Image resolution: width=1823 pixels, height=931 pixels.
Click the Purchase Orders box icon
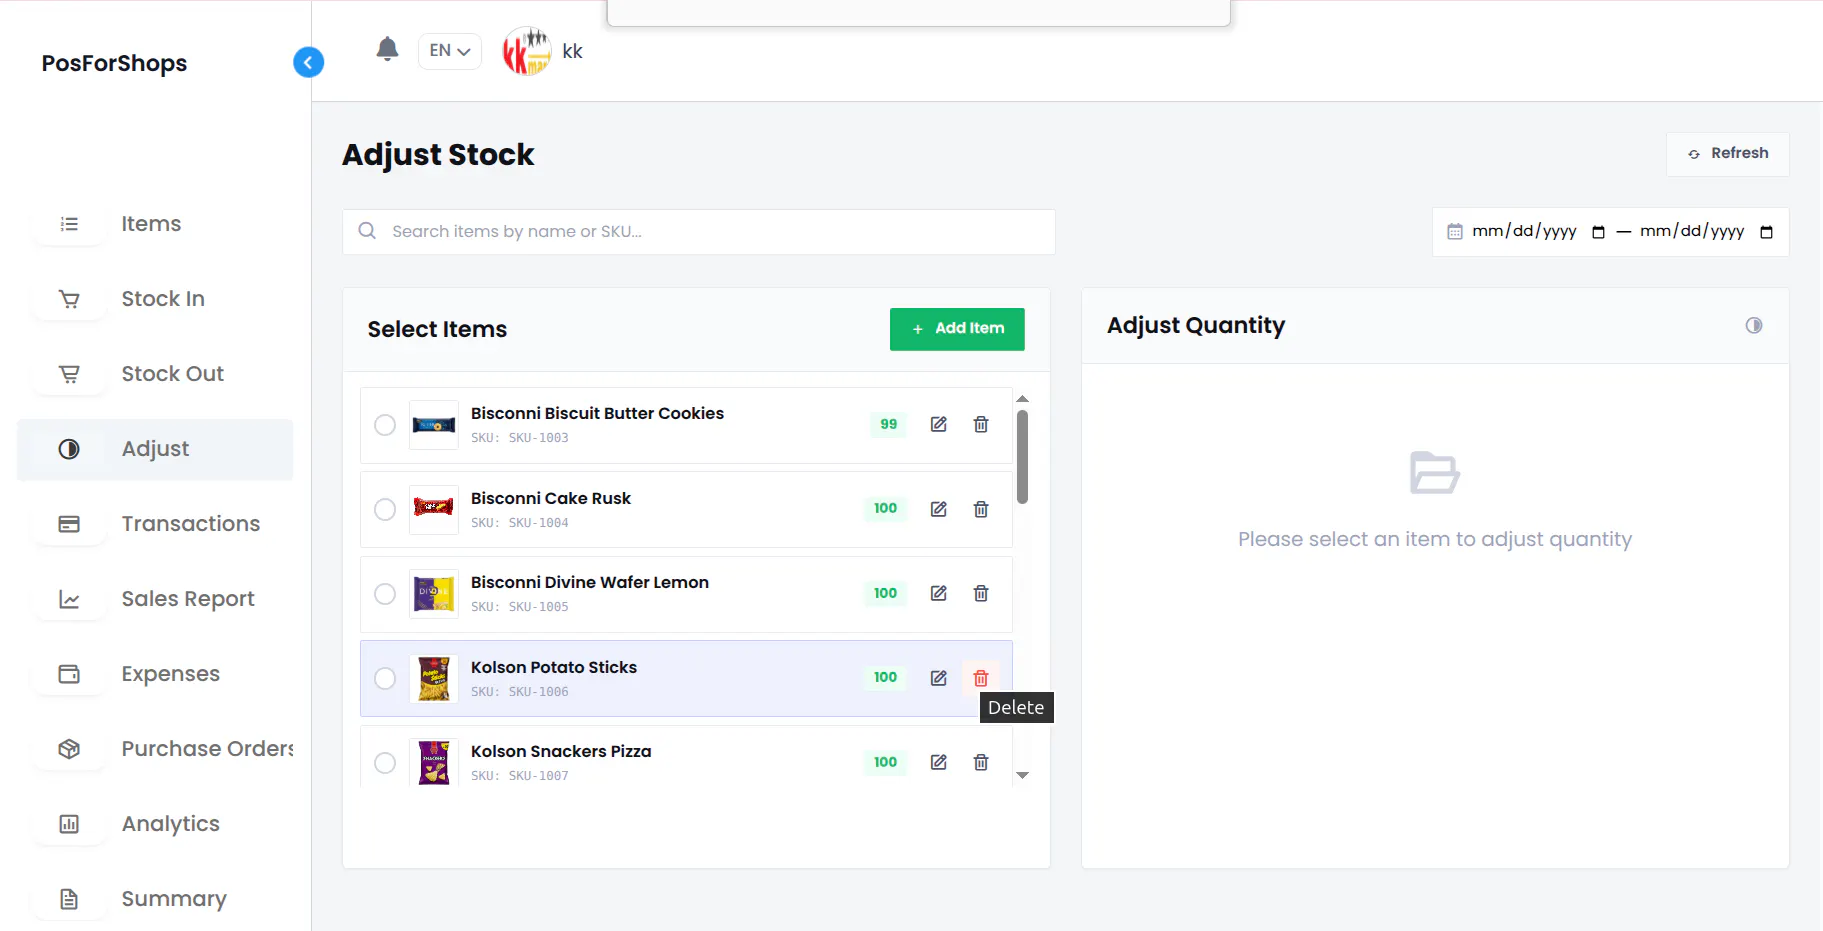pos(69,749)
